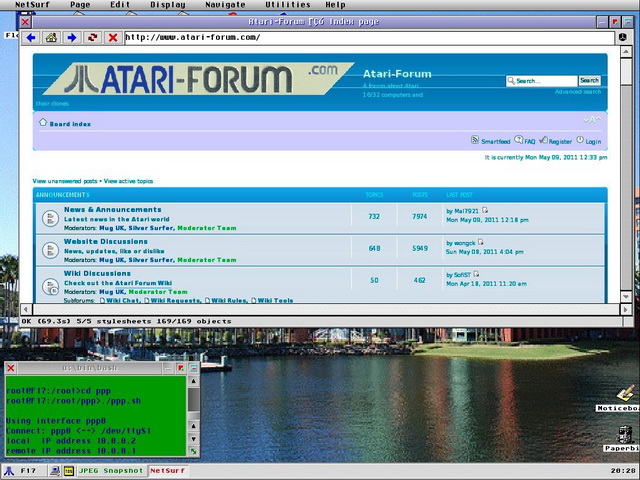Viewport: 640px width, 480px height.
Task: Click the Register icon
Action: (x=543, y=140)
